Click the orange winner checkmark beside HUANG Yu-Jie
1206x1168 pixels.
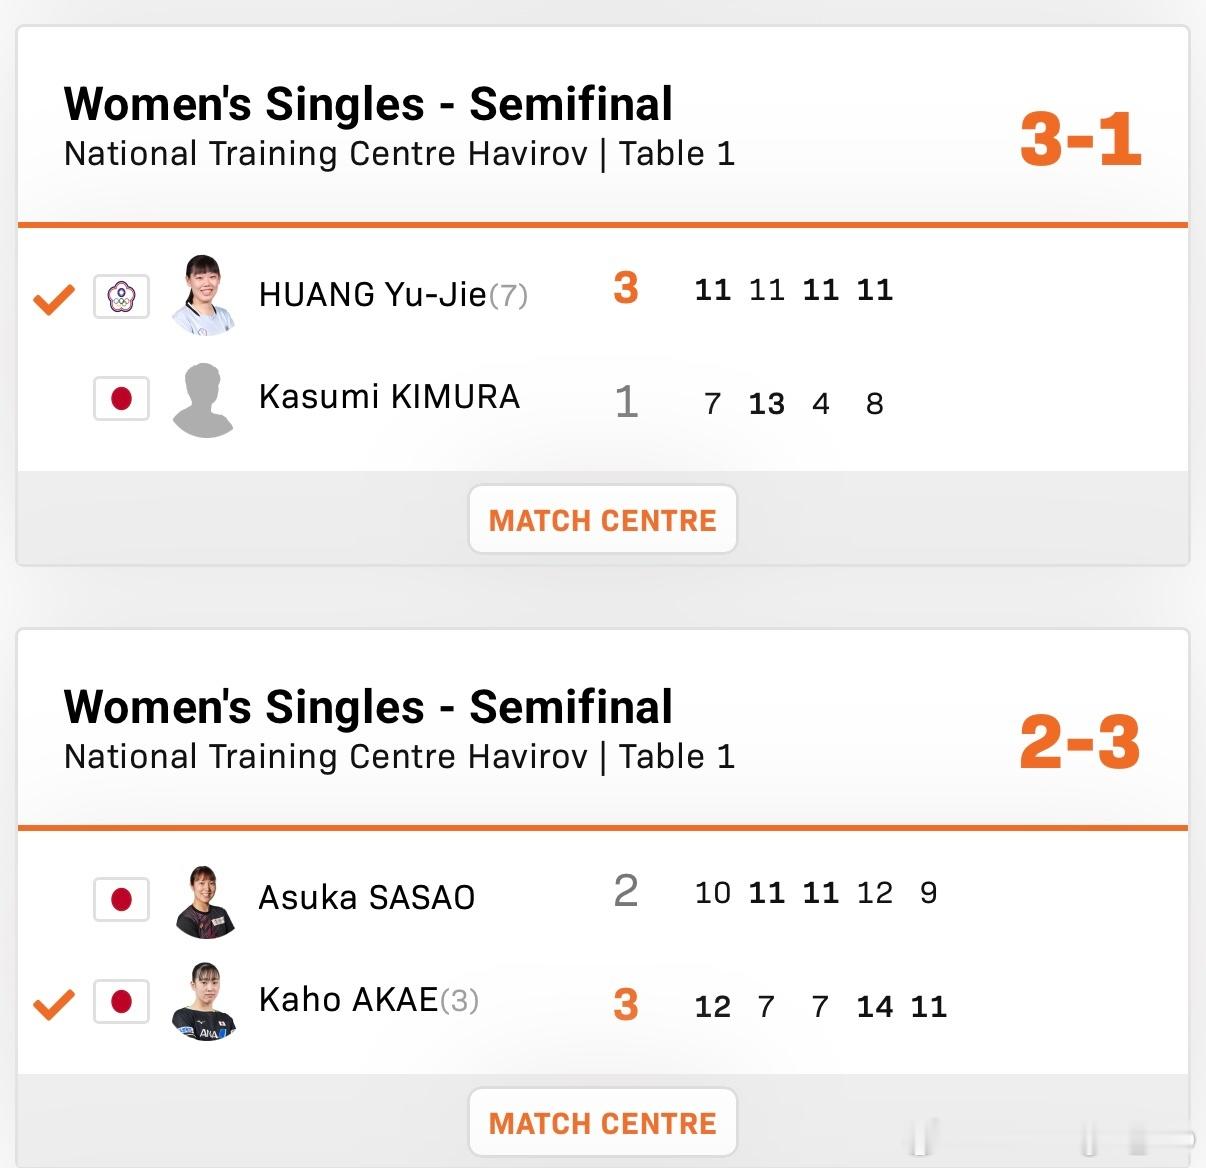[54, 298]
